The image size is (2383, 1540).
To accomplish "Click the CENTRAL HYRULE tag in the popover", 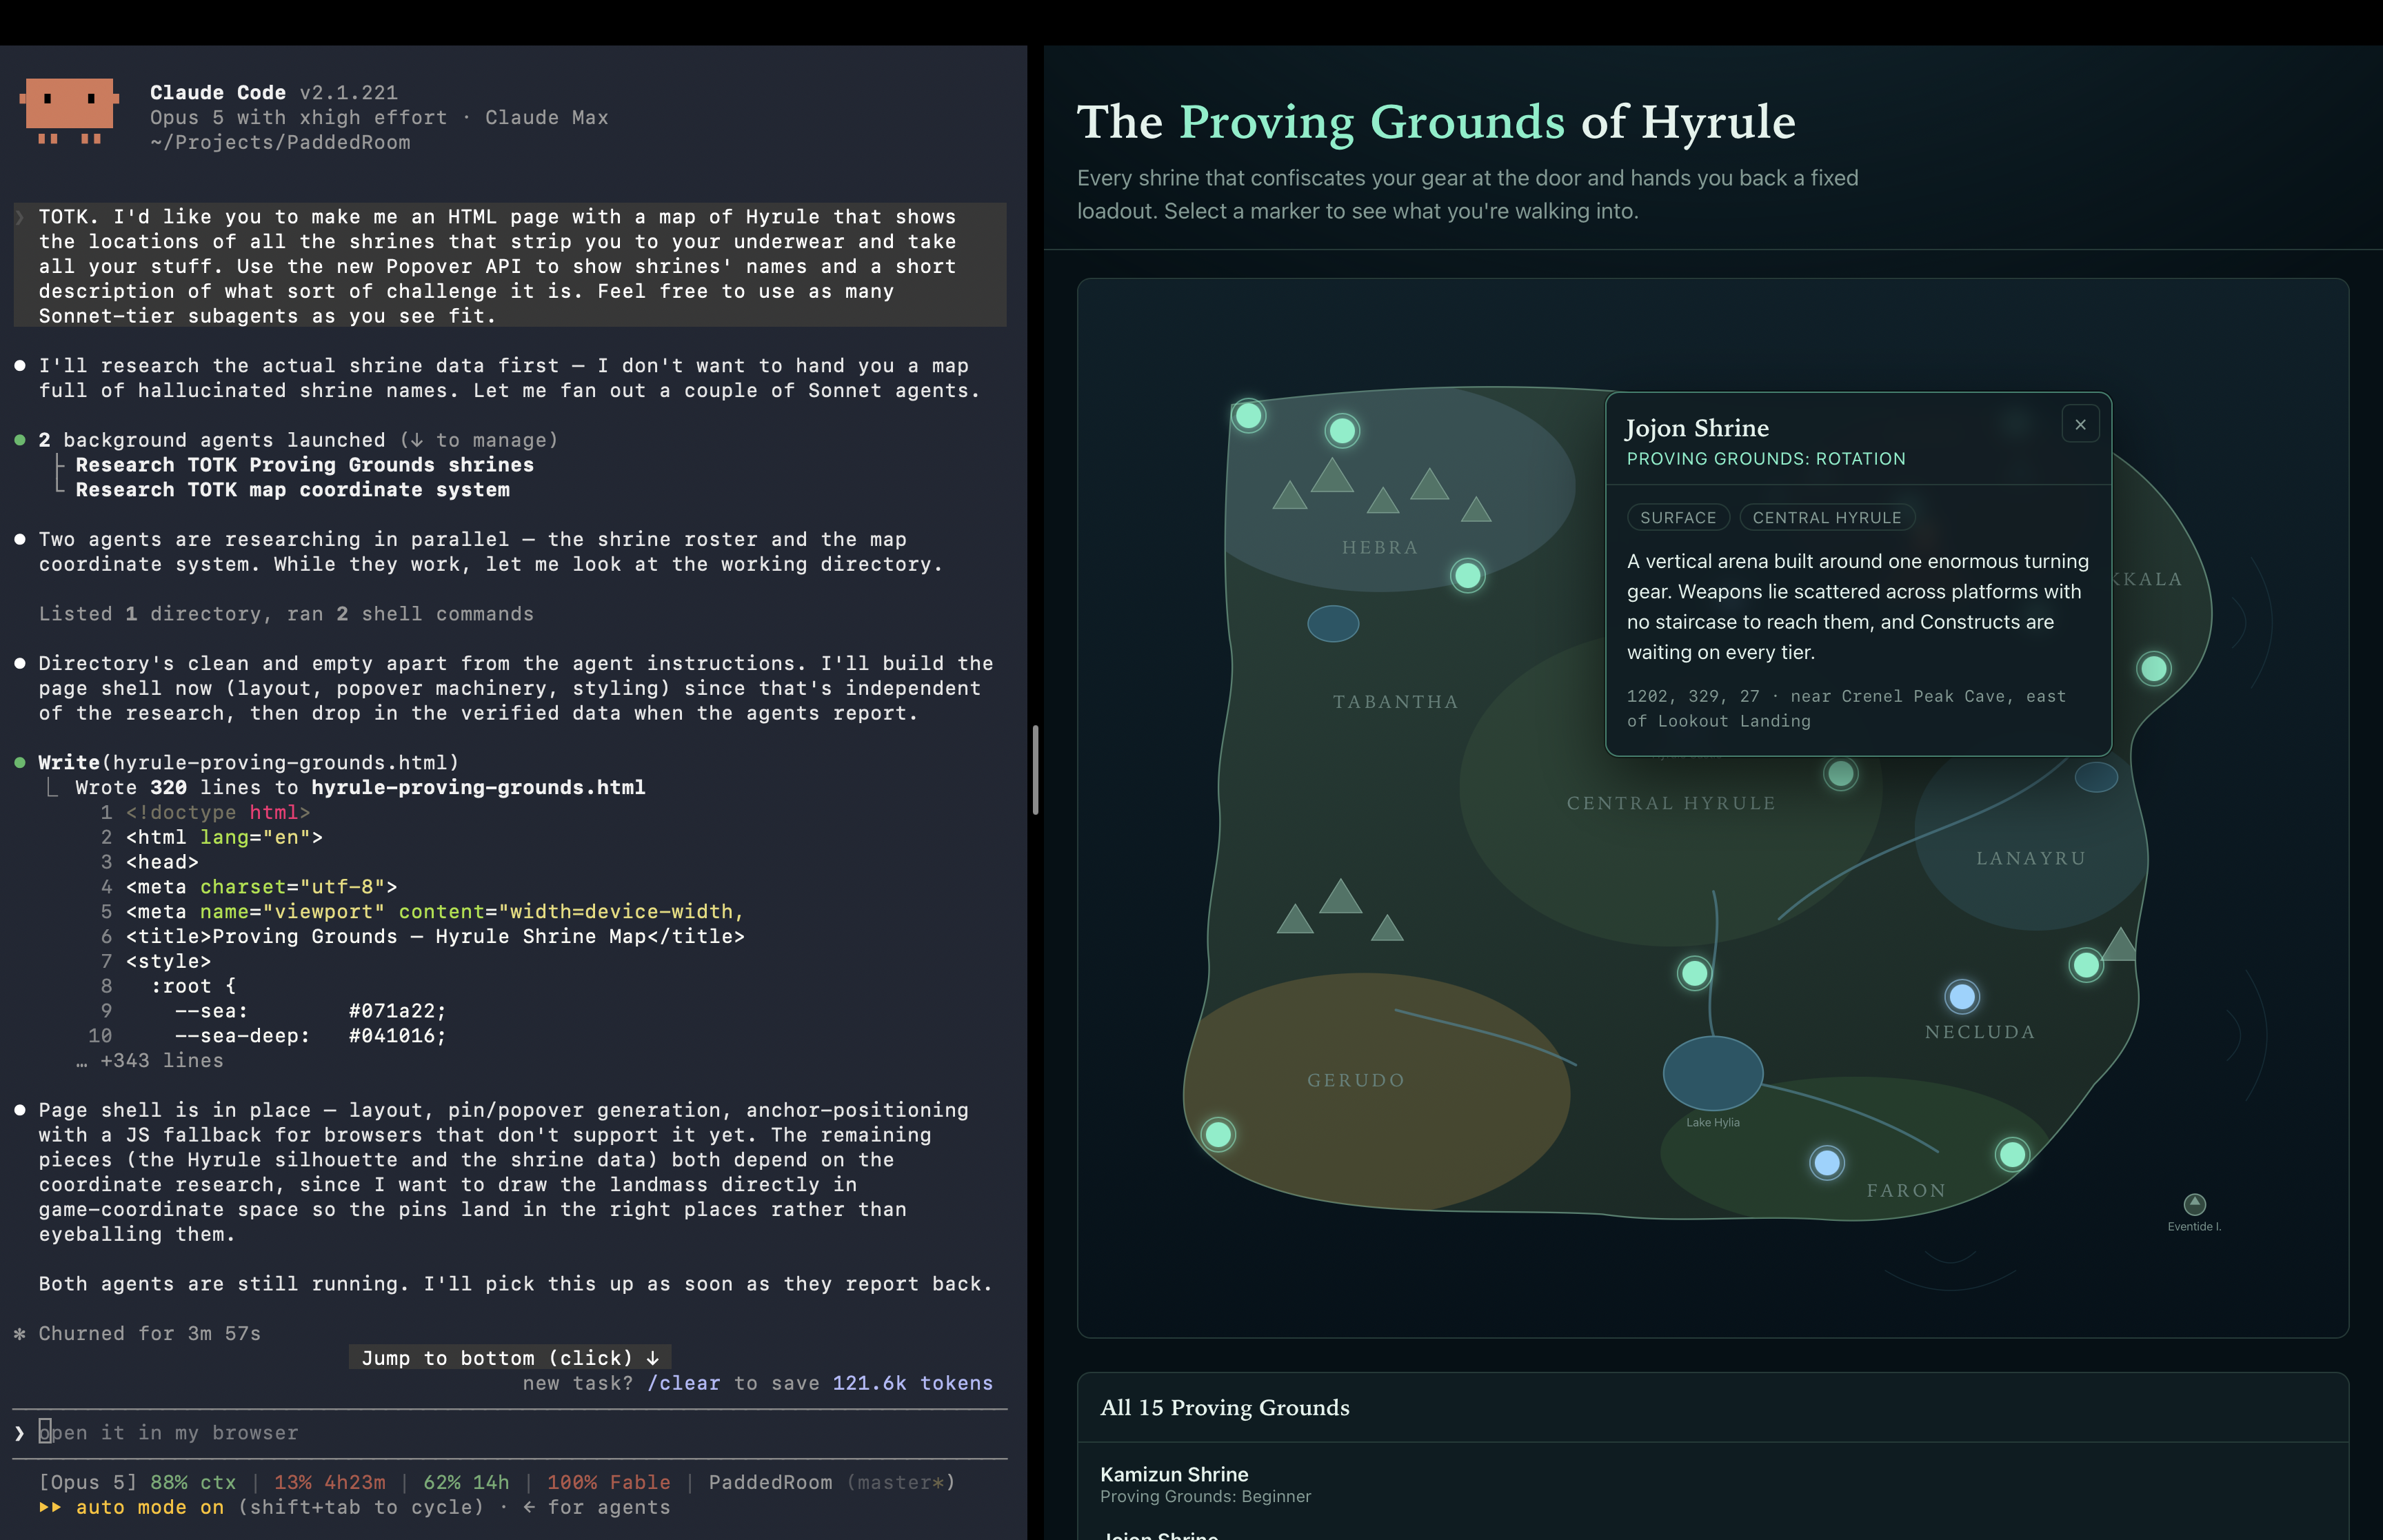I will [1827, 518].
